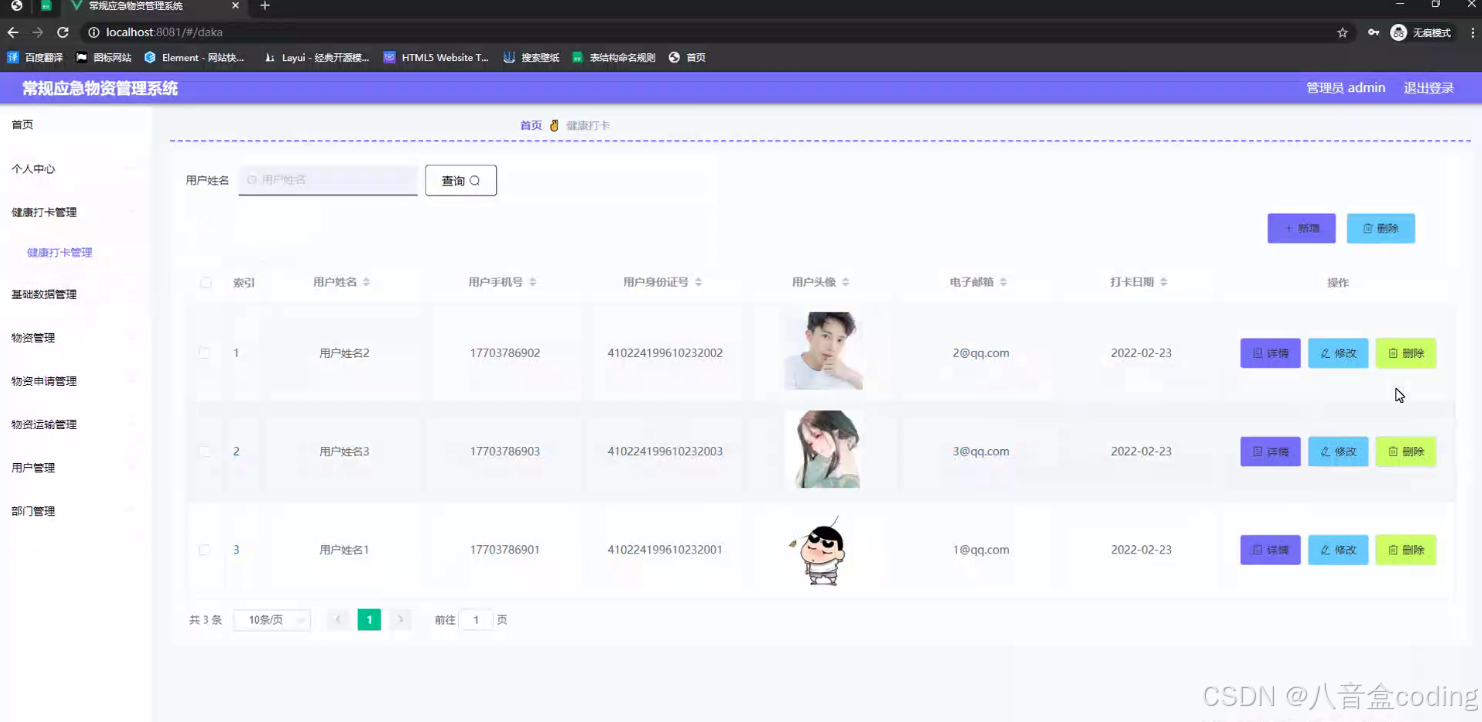Open 图标网站 bookmark
Image resolution: width=1482 pixels, height=722 pixels.
pos(103,58)
